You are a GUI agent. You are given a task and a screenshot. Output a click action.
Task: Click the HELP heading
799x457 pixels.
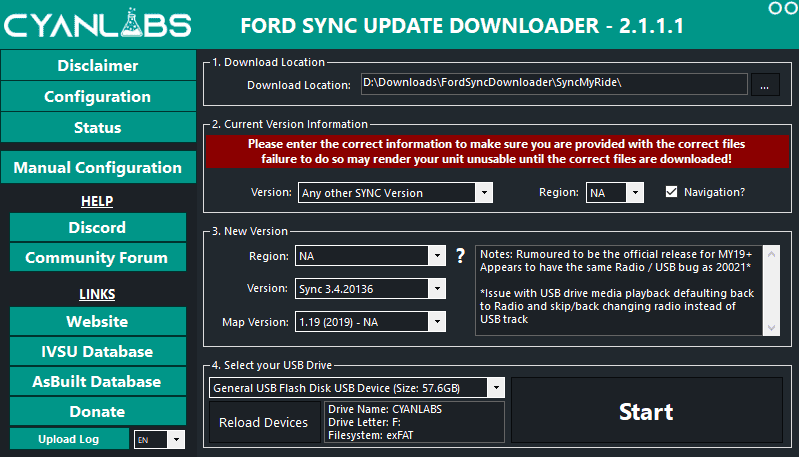(97, 201)
